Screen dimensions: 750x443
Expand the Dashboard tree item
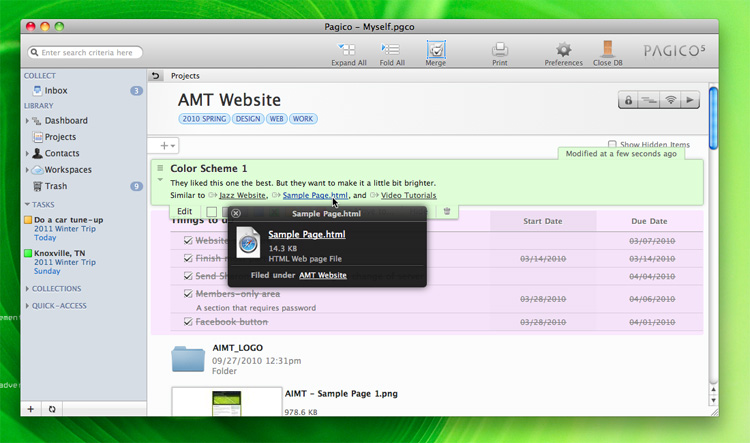point(27,121)
